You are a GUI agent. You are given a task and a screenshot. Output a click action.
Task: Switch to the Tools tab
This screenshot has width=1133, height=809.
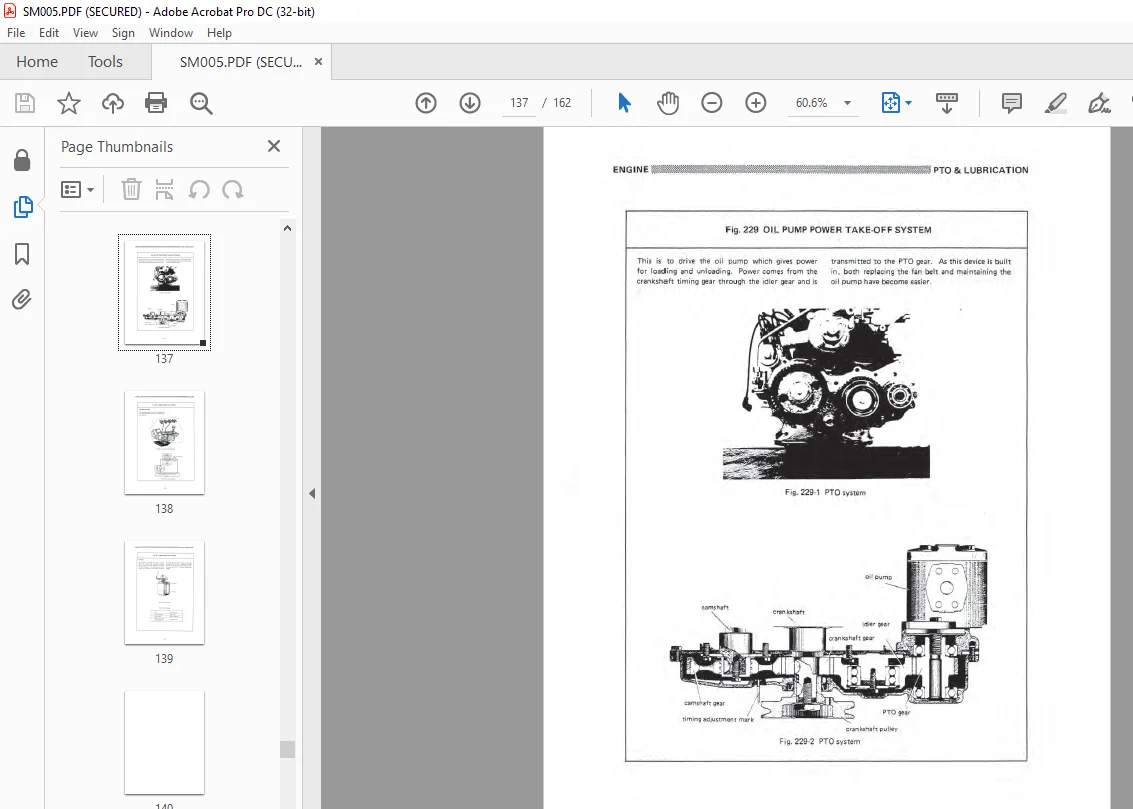105,61
